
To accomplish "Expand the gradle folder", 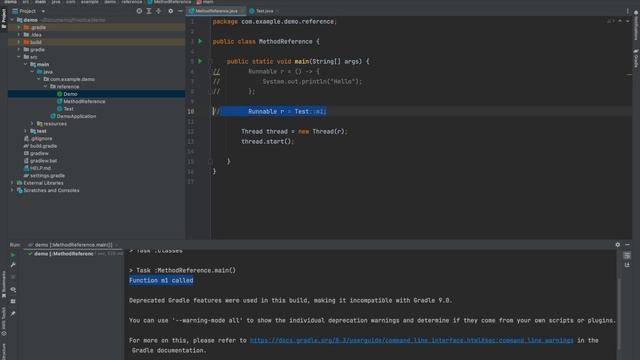I will tap(19, 49).
